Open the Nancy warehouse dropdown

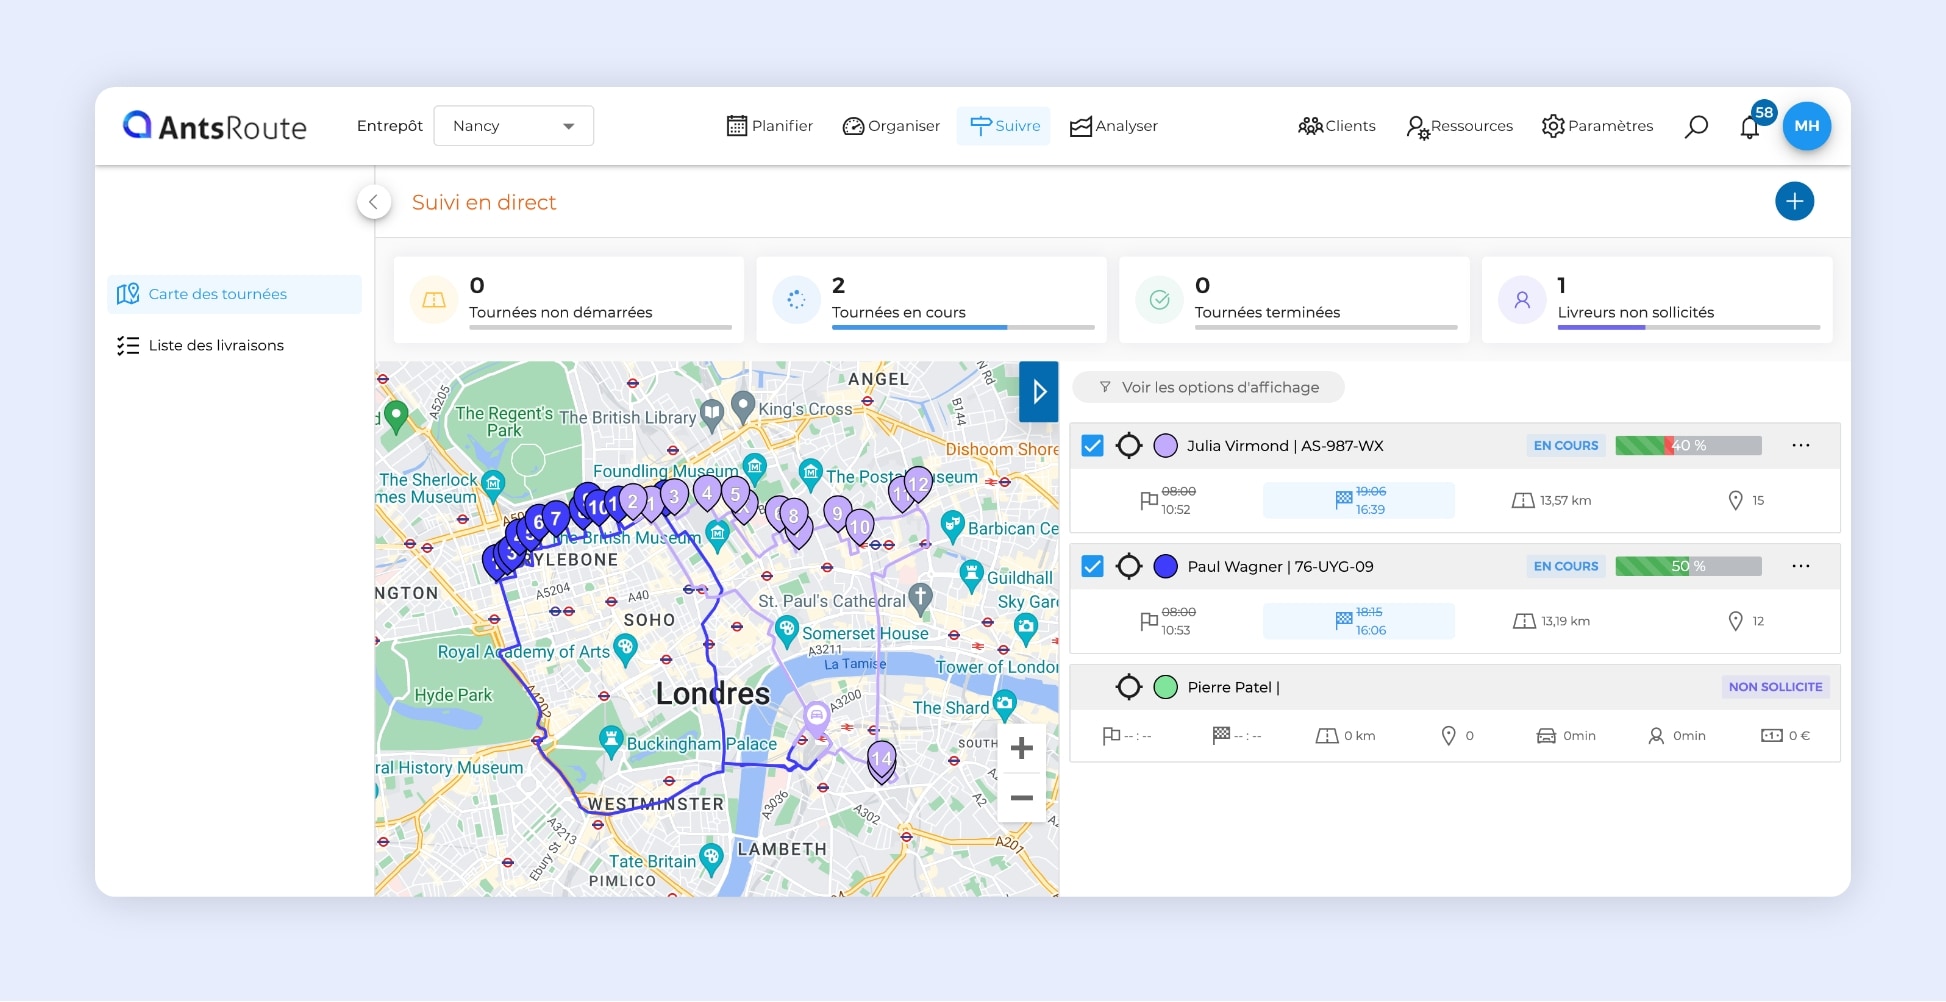pos(513,126)
